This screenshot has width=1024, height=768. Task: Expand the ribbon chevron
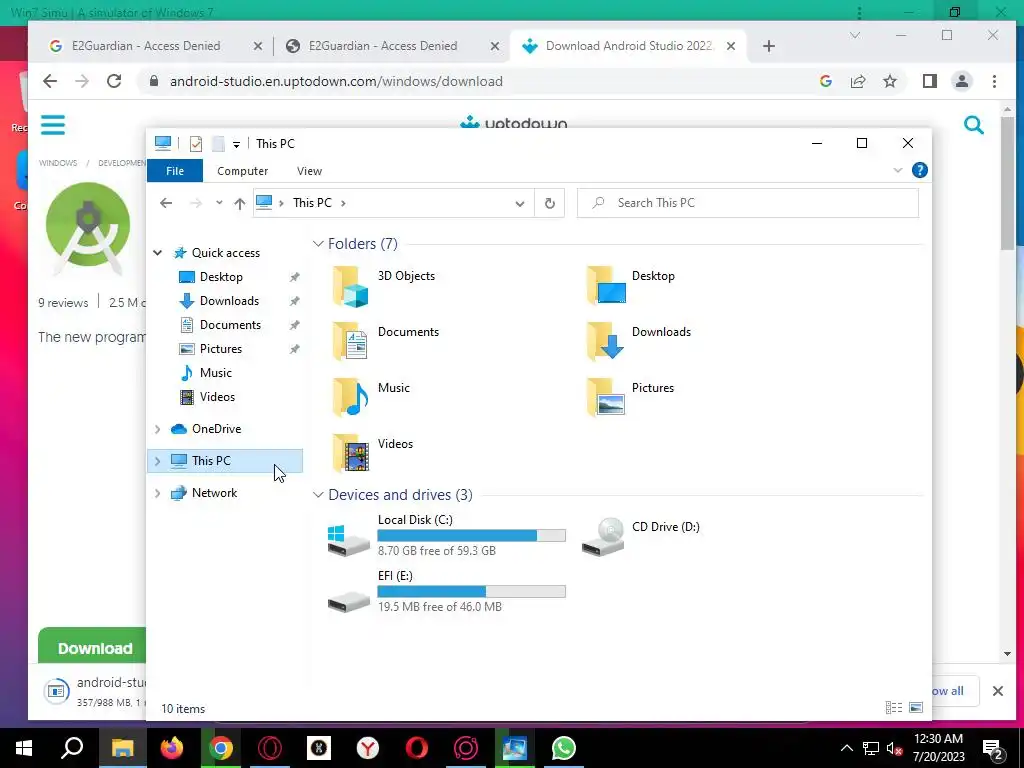click(898, 170)
